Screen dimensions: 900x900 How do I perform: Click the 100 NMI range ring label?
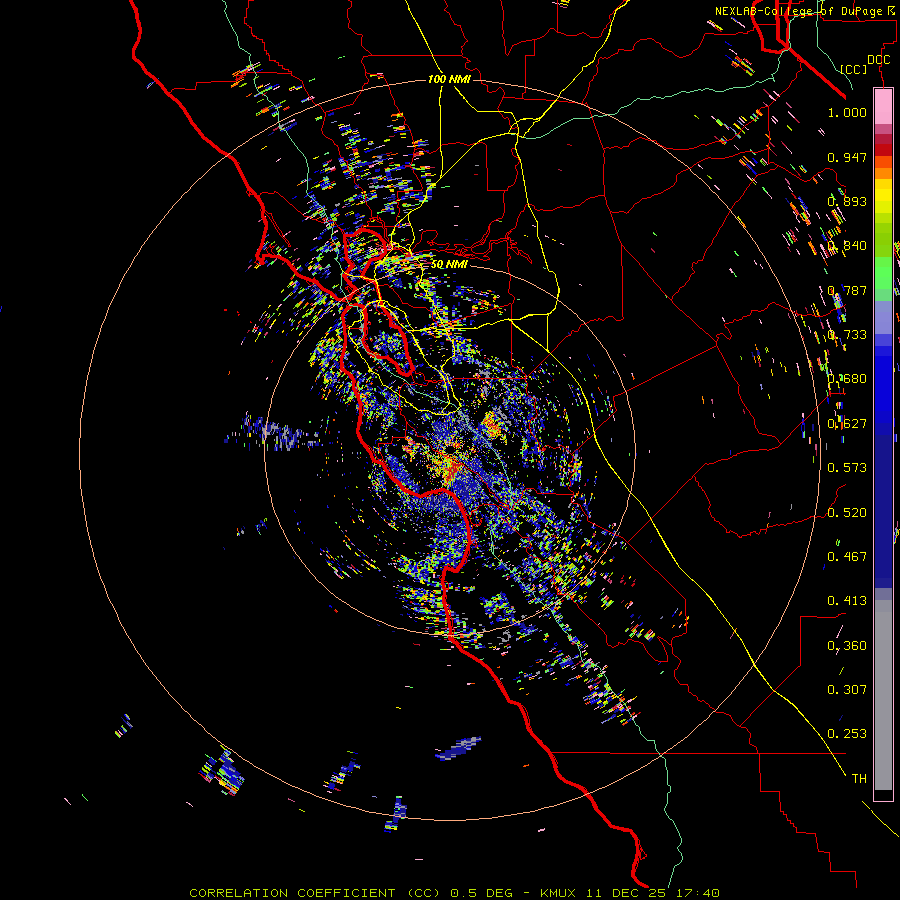[449, 79]
